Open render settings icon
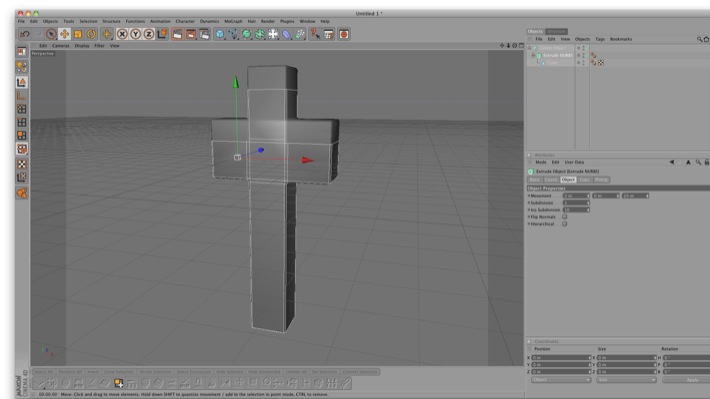710x399 pixels. tap(205, 34)
